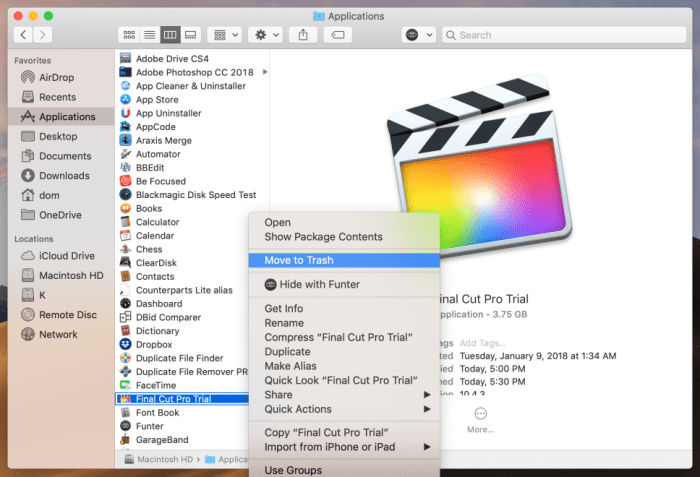The width and height of the screenshot is (700, 477).
Task: Switch to icon view in toolbar
Action: coord(128,34)
